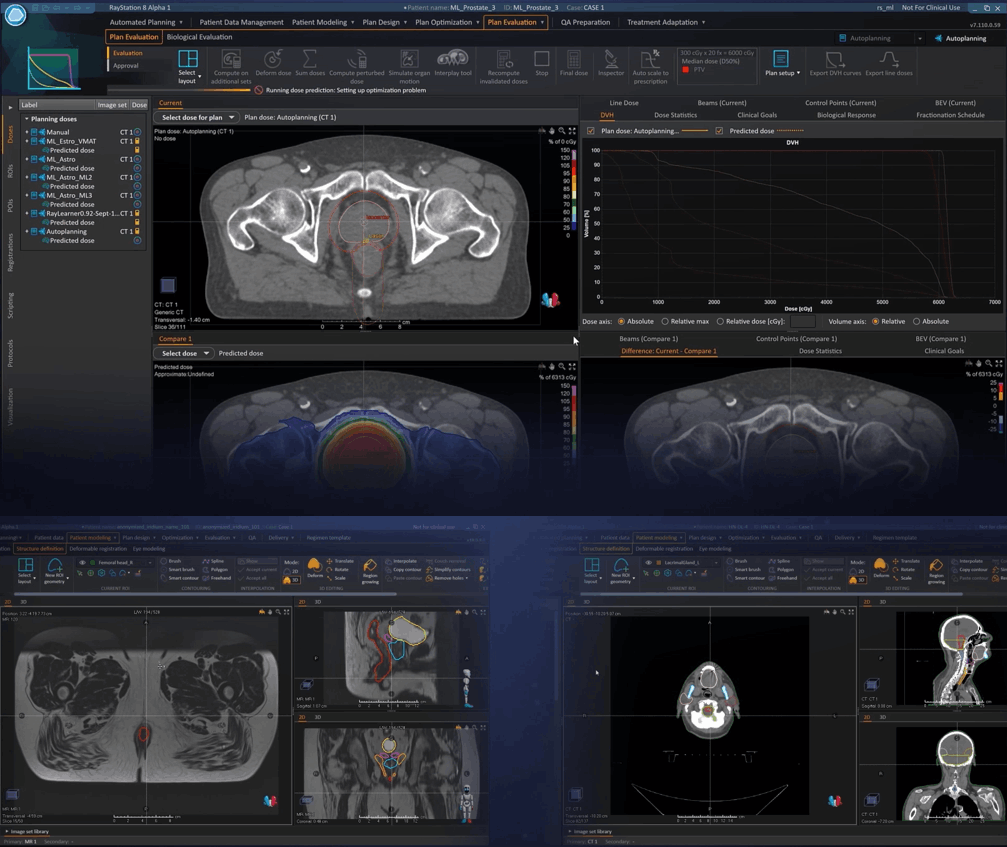Open the Select dose for plan dropdown

197,117
